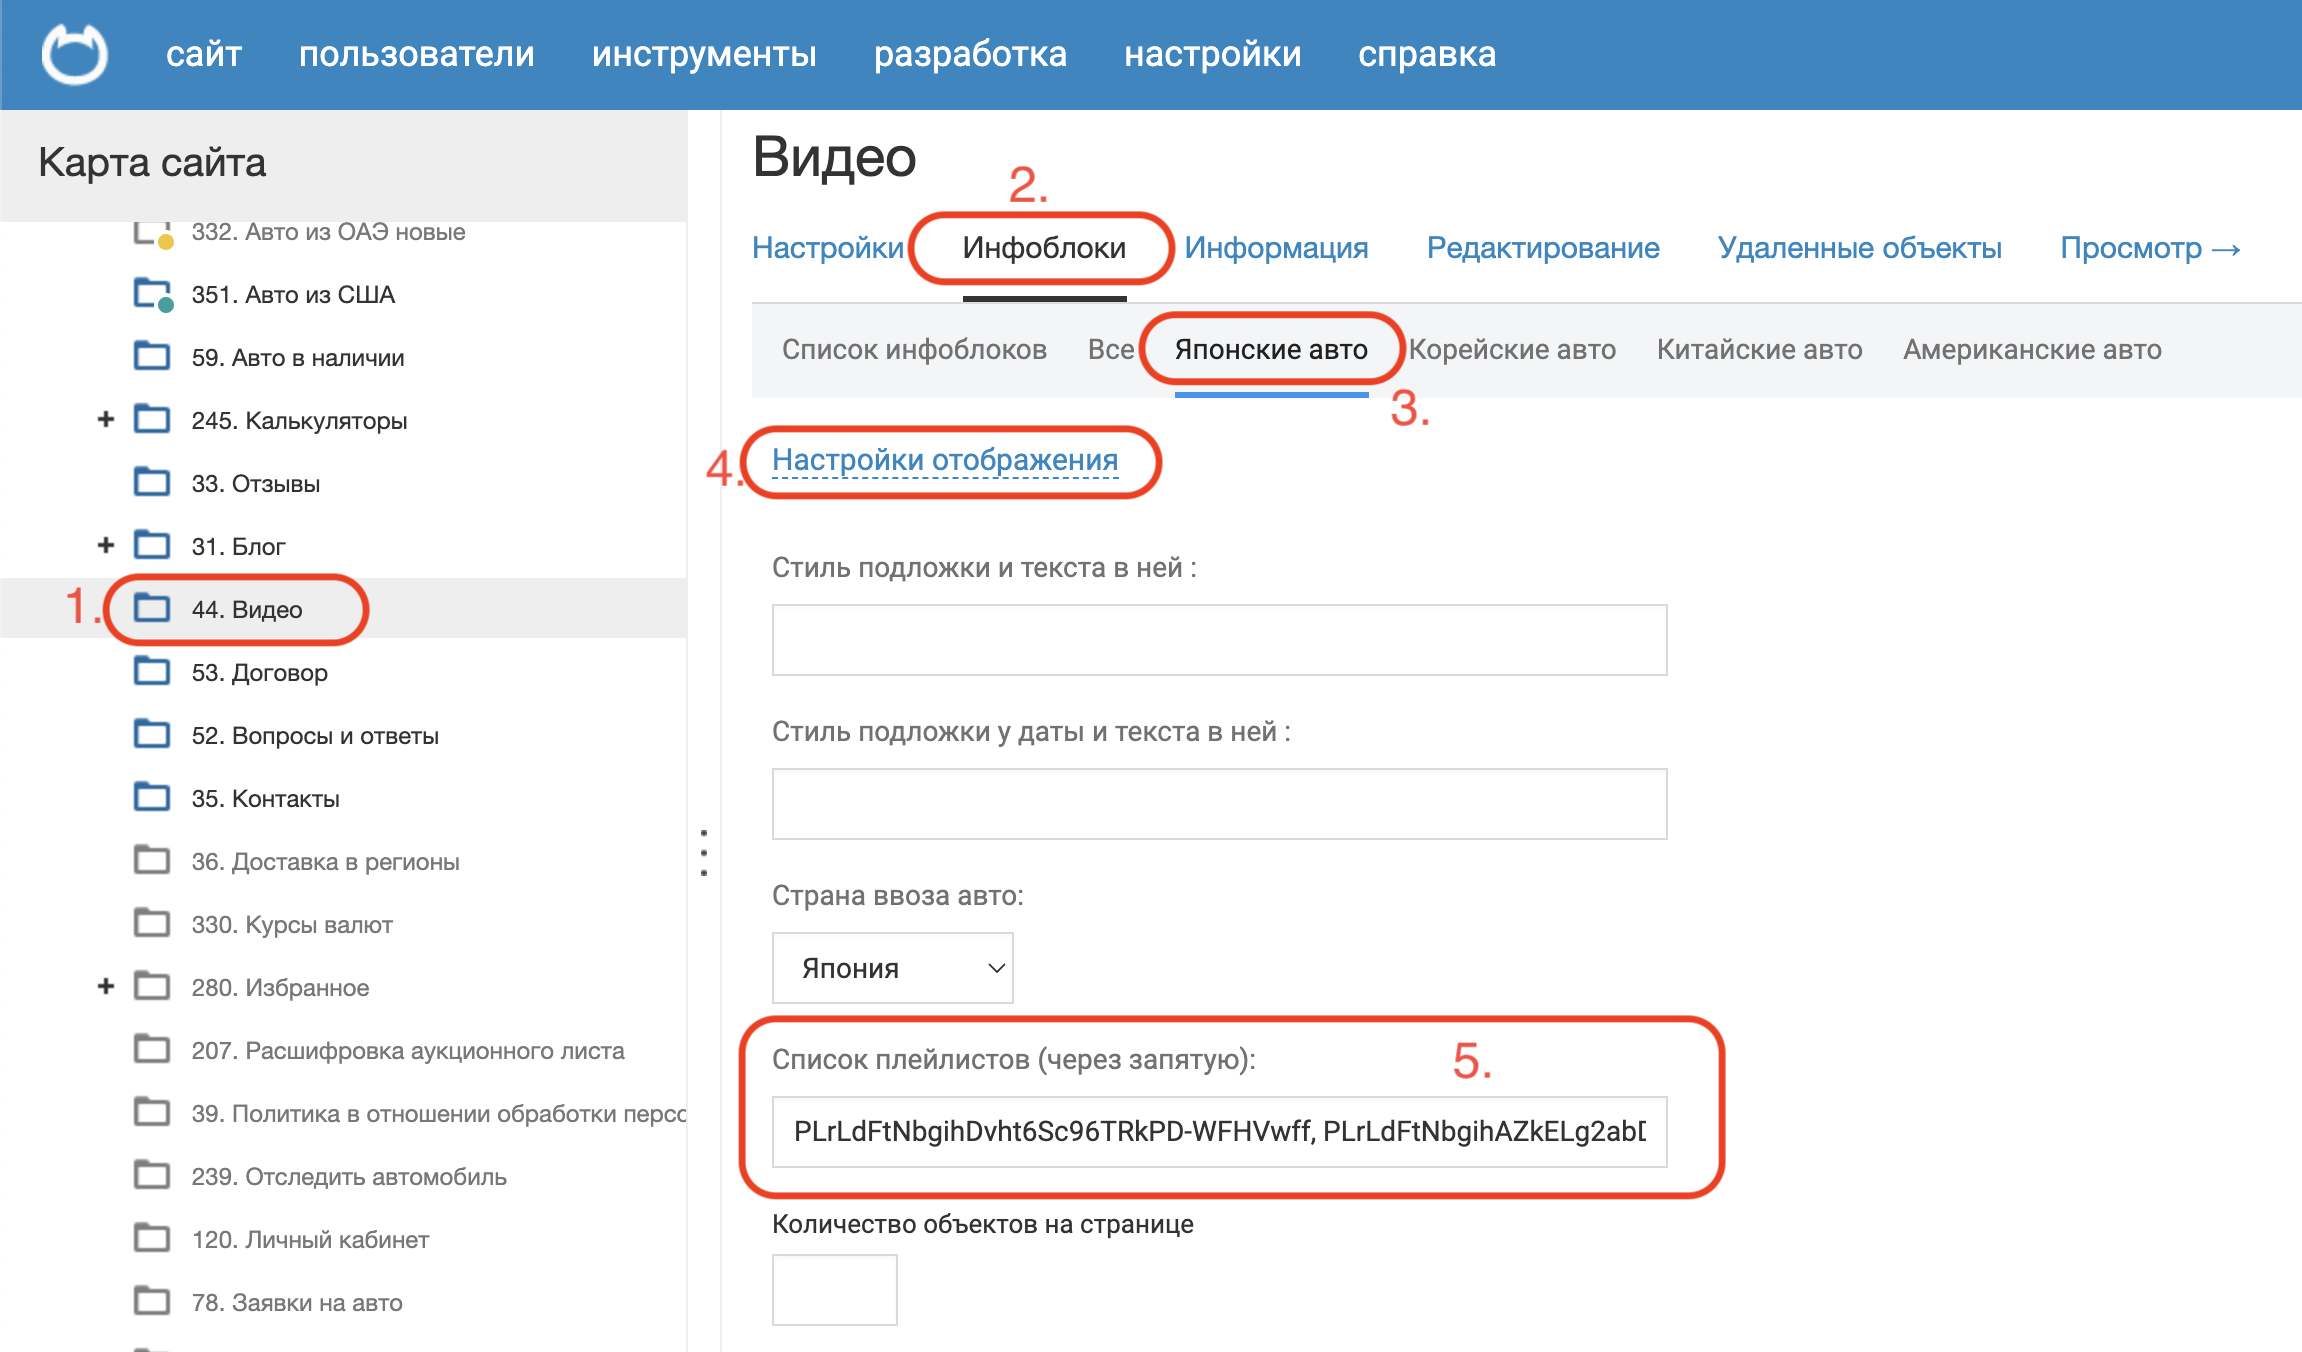Image resolution: width=2302 pixels, height=1352 pixels.
Task: Click folder icon of 239. Отследить автомобиль
Action: (x=152, y=1175)
